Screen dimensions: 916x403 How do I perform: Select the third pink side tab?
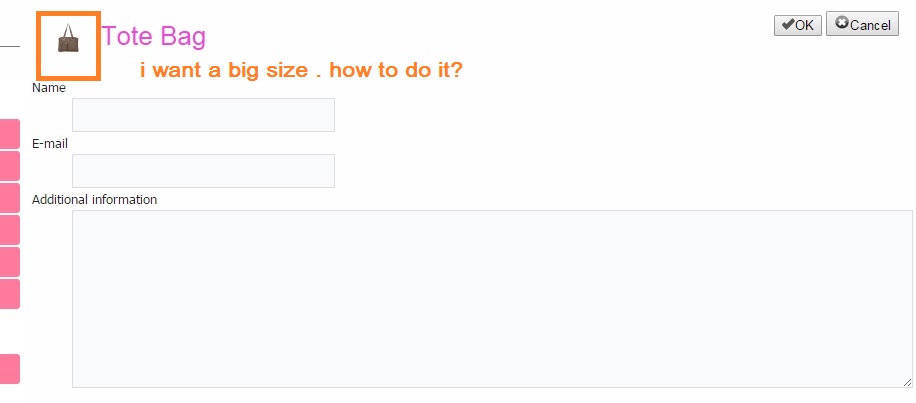(9, 198)
